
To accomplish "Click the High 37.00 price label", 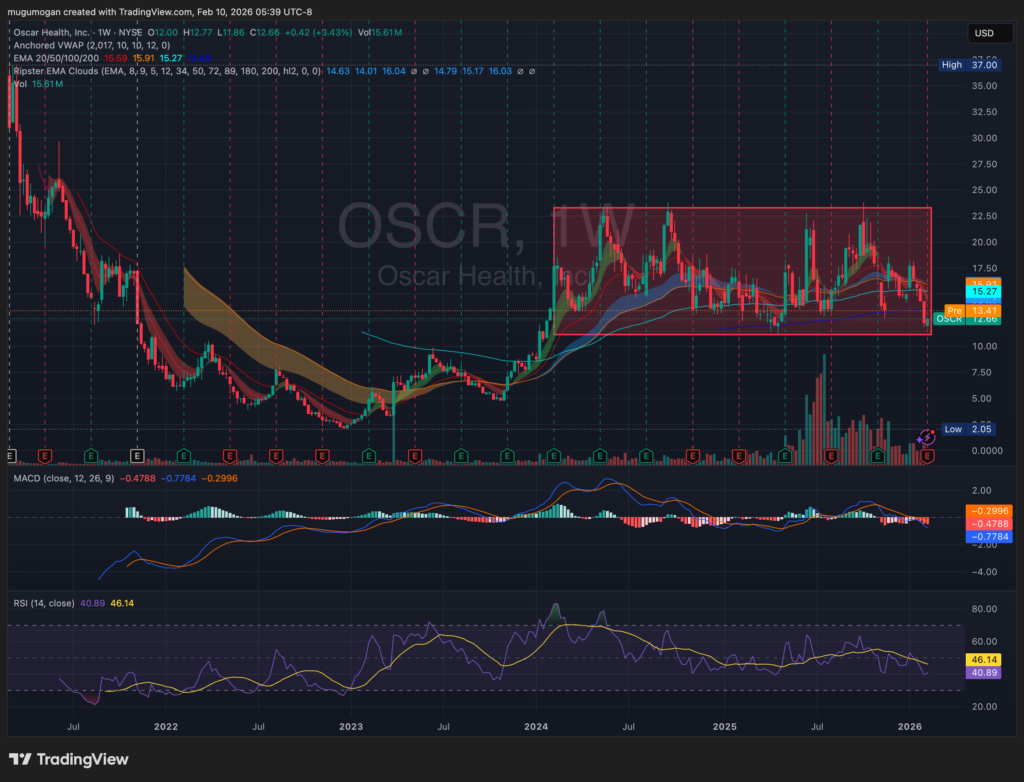I will coord(965,65).
